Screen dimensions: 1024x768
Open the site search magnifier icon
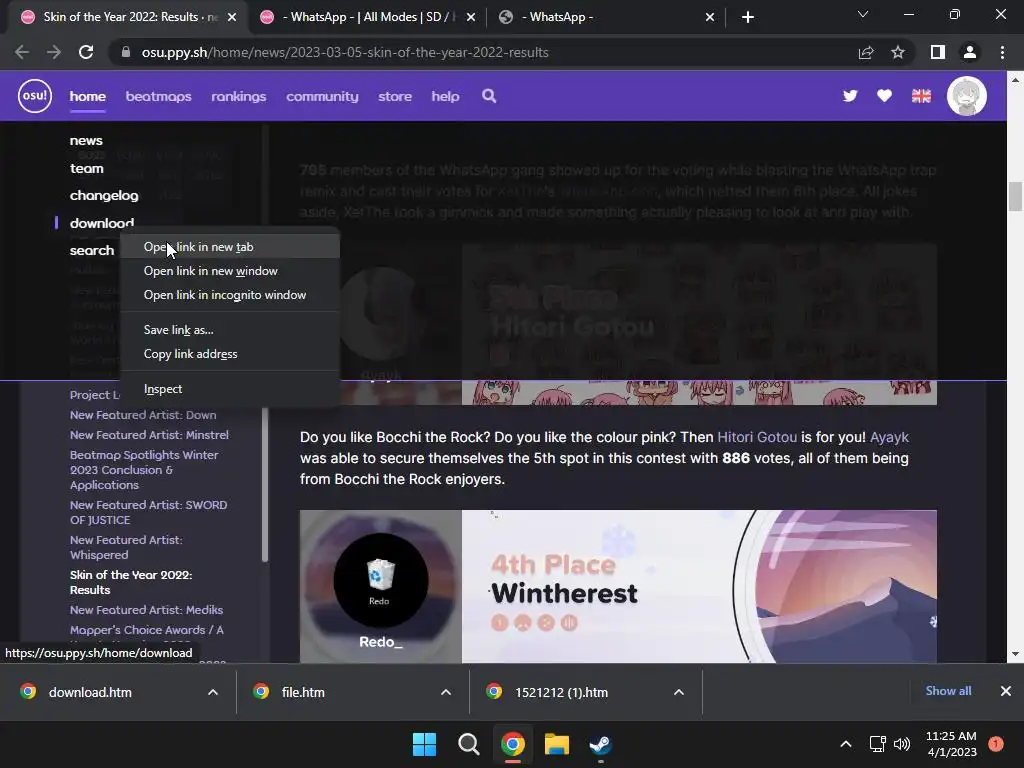point(489,96)
